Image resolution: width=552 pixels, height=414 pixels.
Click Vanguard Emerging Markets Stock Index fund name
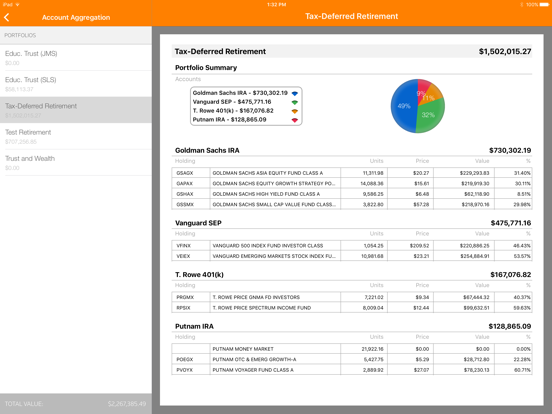point(274,256)
